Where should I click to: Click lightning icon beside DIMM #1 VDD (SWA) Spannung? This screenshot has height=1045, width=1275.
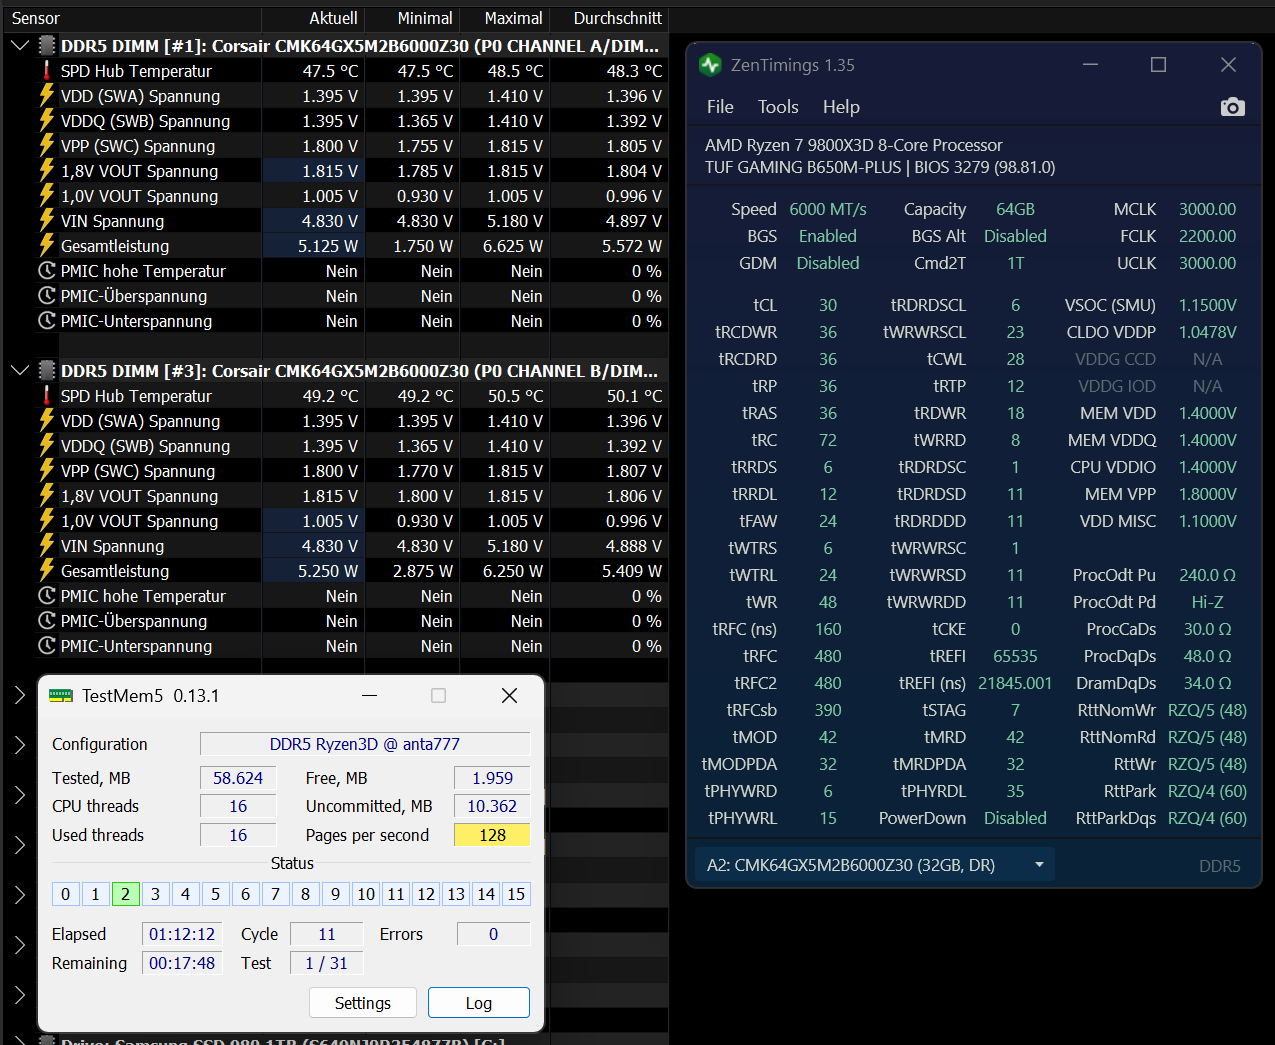pyautogui.click(x=46, y=96)
